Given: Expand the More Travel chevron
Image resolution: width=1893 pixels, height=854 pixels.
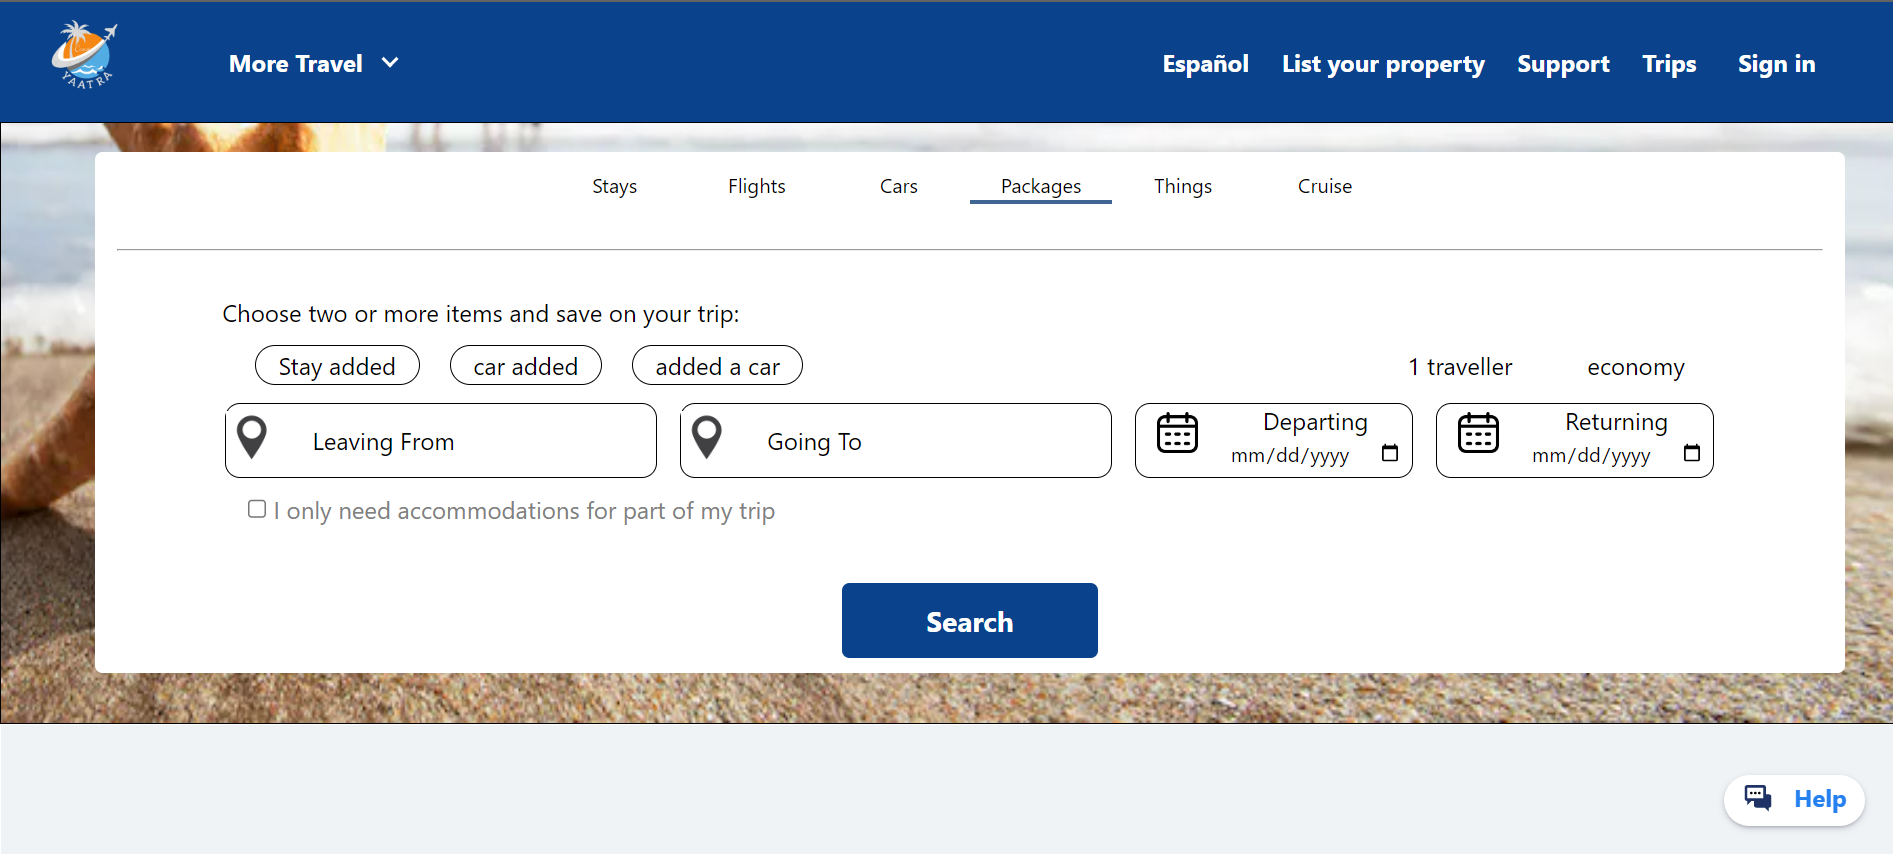Looking at the screenshot, I should click(391, 63).
